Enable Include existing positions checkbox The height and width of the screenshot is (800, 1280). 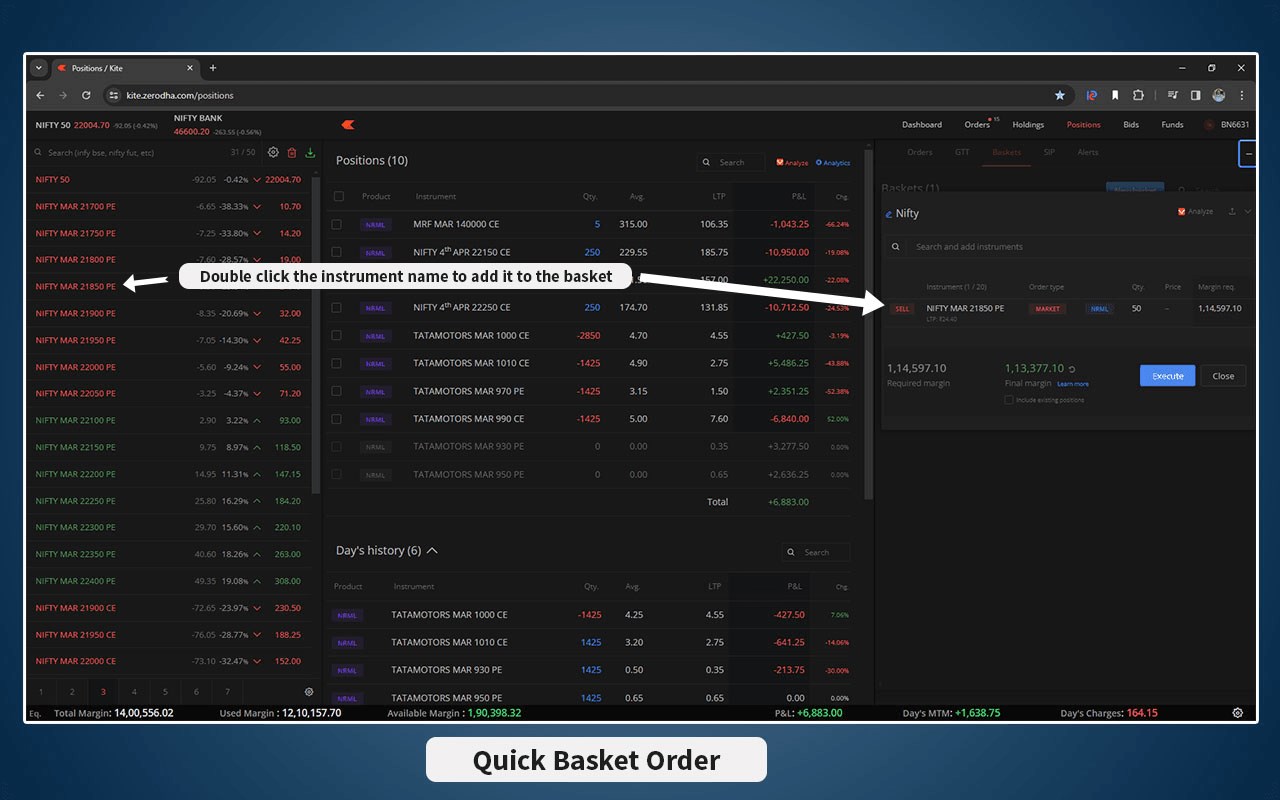tap(1009, 400)
